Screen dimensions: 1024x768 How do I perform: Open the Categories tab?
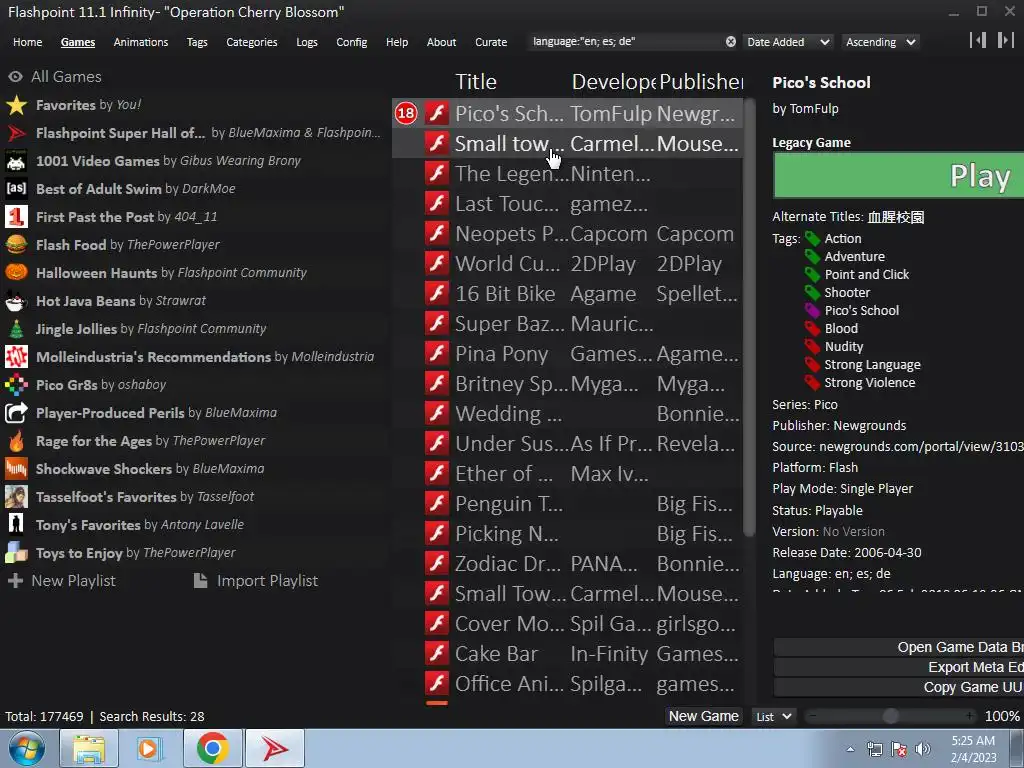[251, 42]
